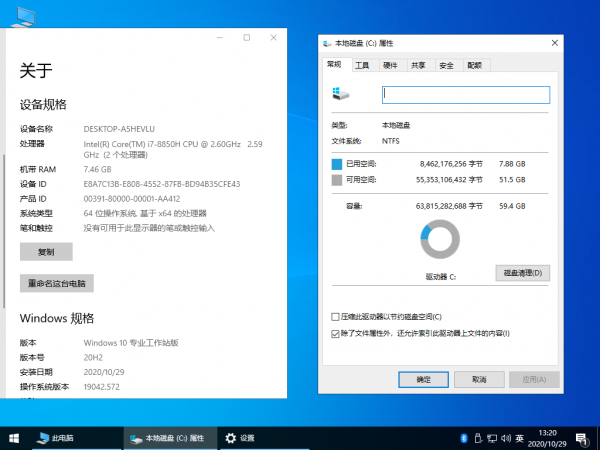The width and height of the screenshot is (600, 450).
Task: Open the volume tray icon
Action: click(x=506, y=438)
